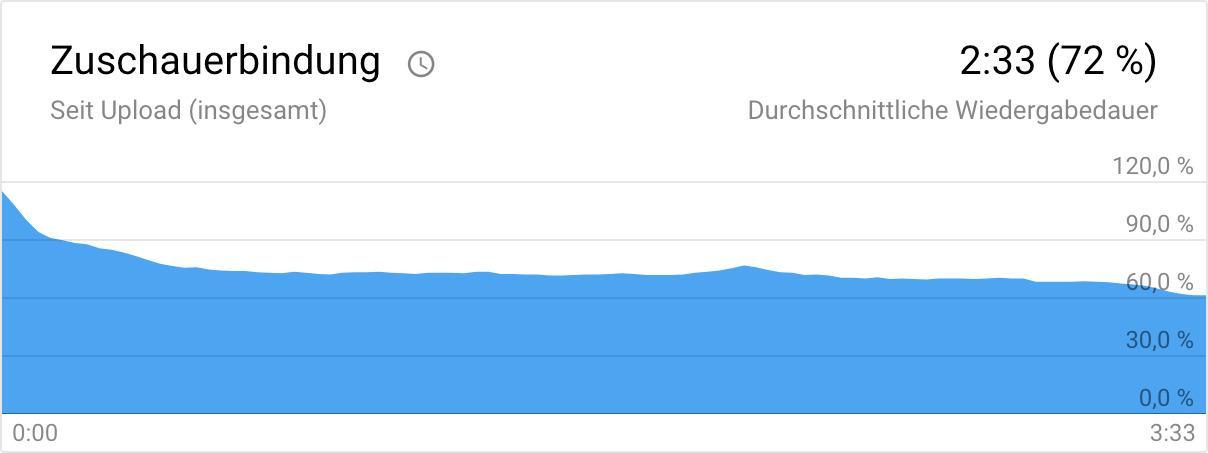Select the small mid-video bump on the retention curve
Screen dimensions: 1208x453
pyautogui.click(x=744, y=266)
